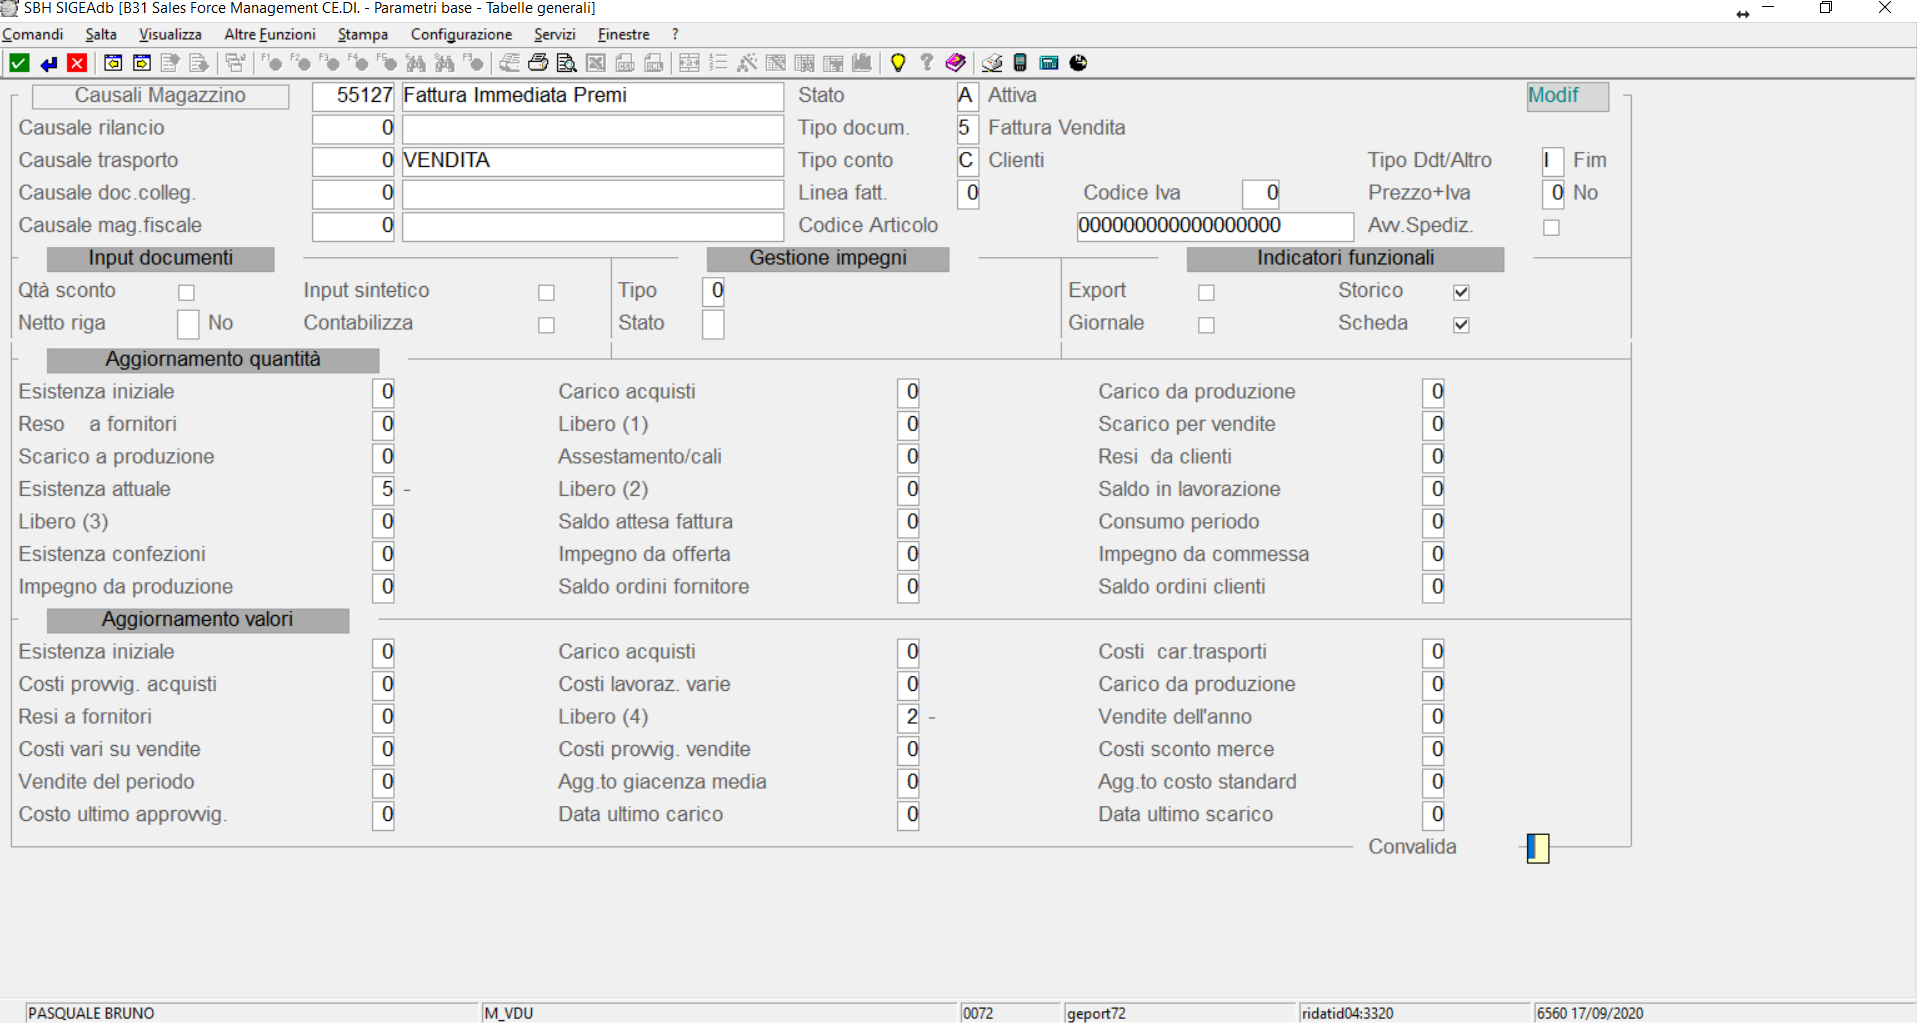Click the printer icon in toolbar
Viewport: 1917px width, 1023px height.
click(538, 63)
